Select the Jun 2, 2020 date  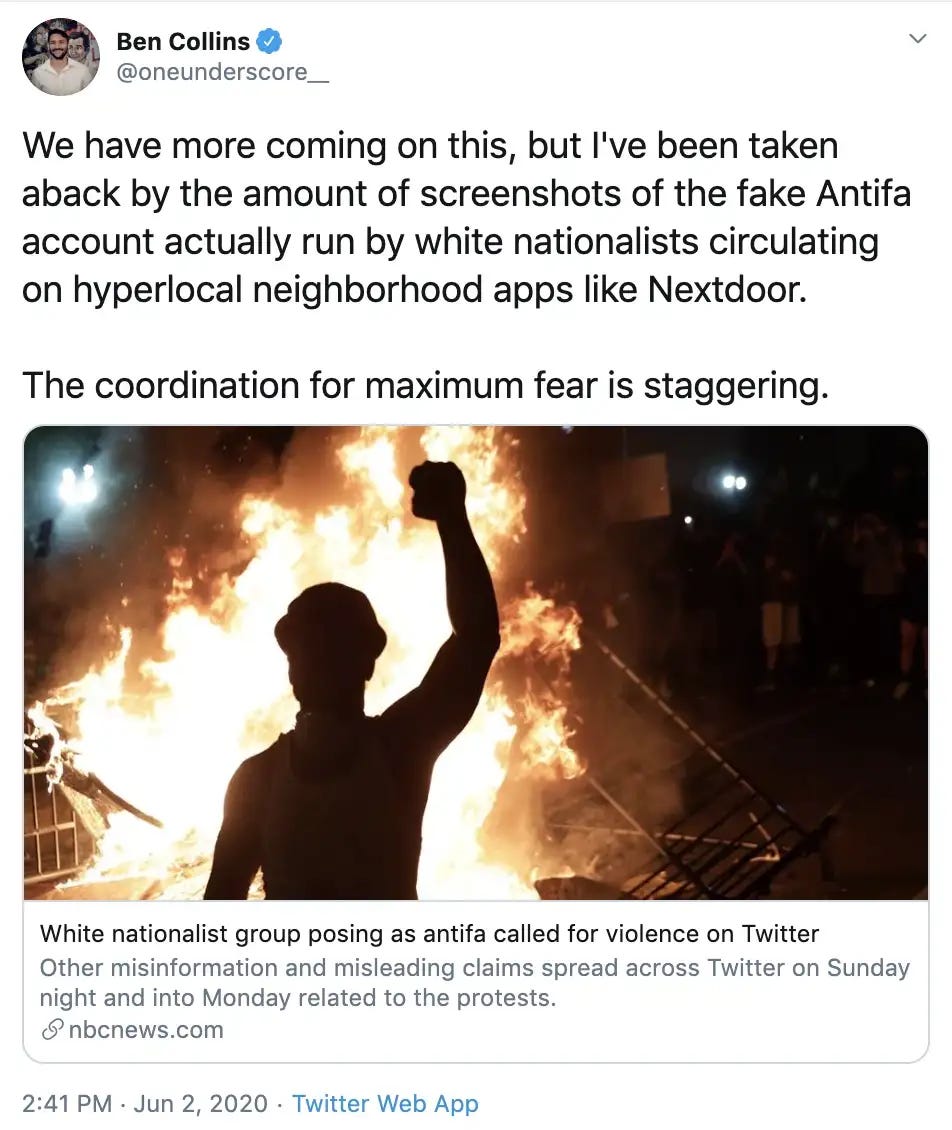(x=200, y=1103)
